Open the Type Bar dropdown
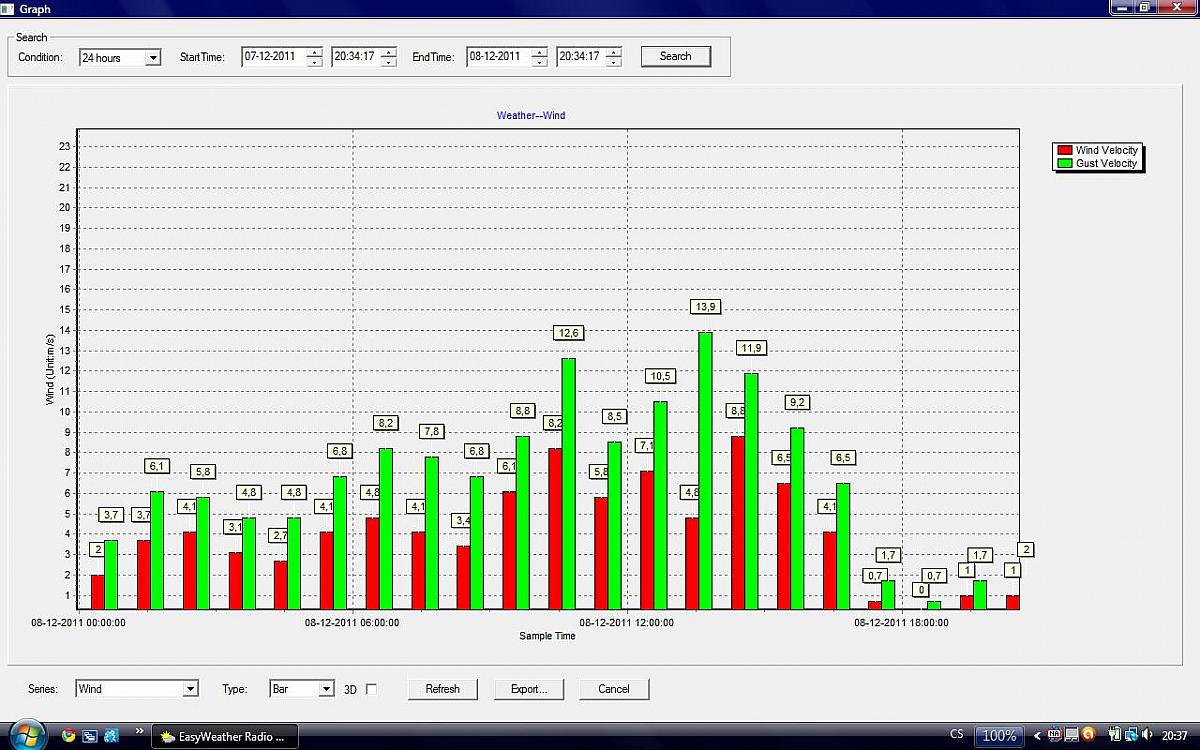The height and width of the screenshot is (750, 1200). coord(326,689)
